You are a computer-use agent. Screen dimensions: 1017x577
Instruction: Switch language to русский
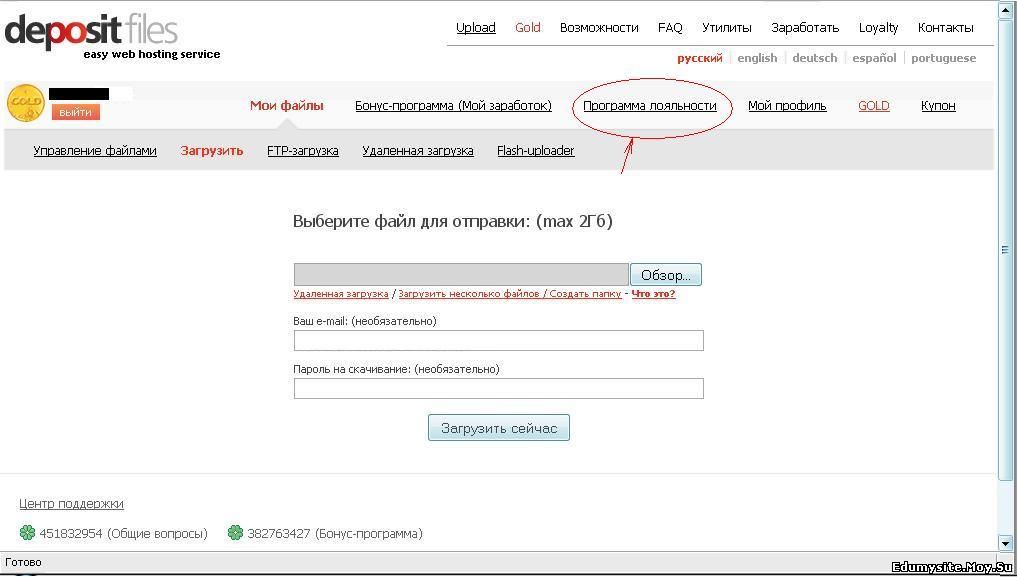700,58
